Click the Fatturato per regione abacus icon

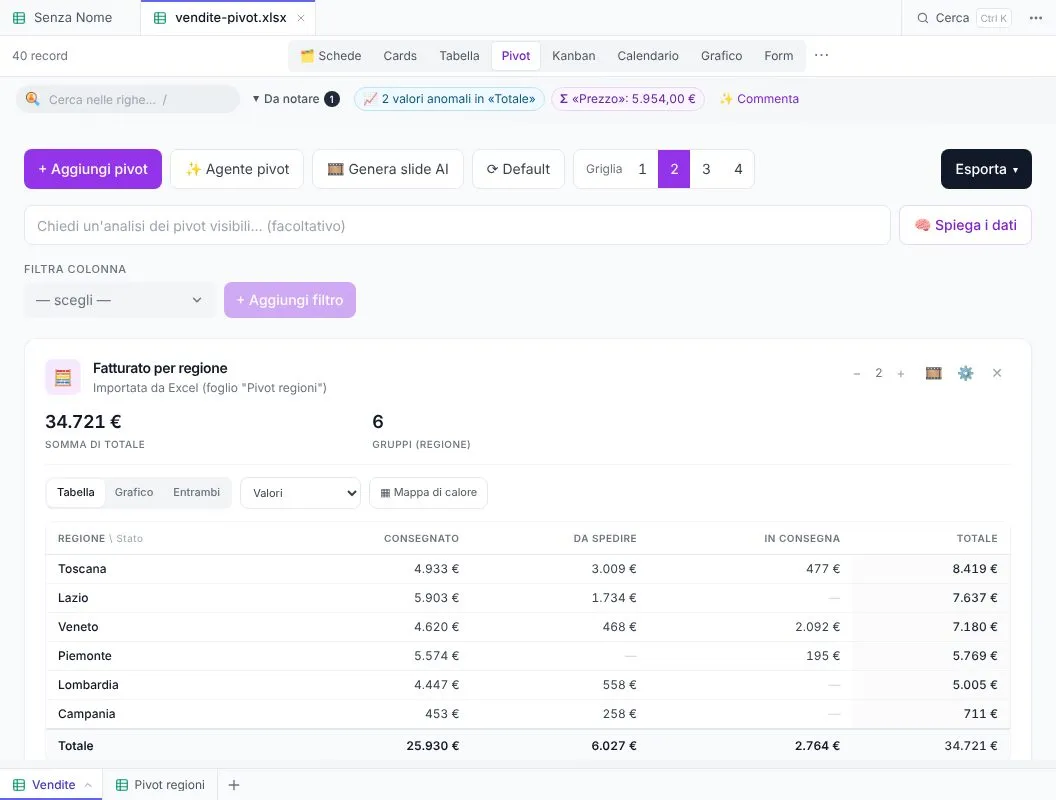click(63, 377)
